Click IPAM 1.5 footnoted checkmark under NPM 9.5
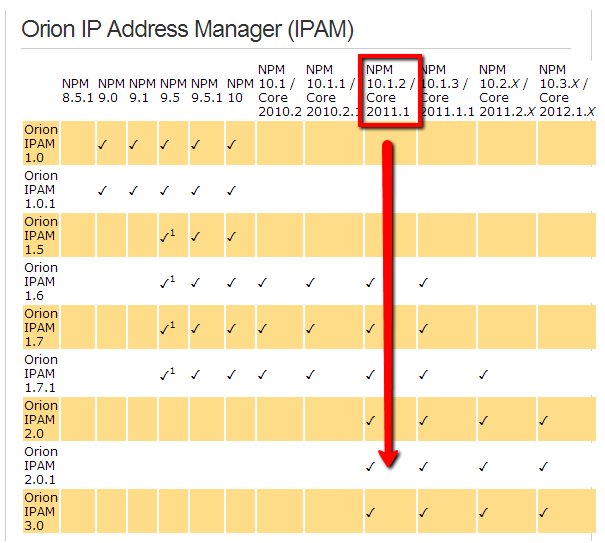 pos(167,236)
